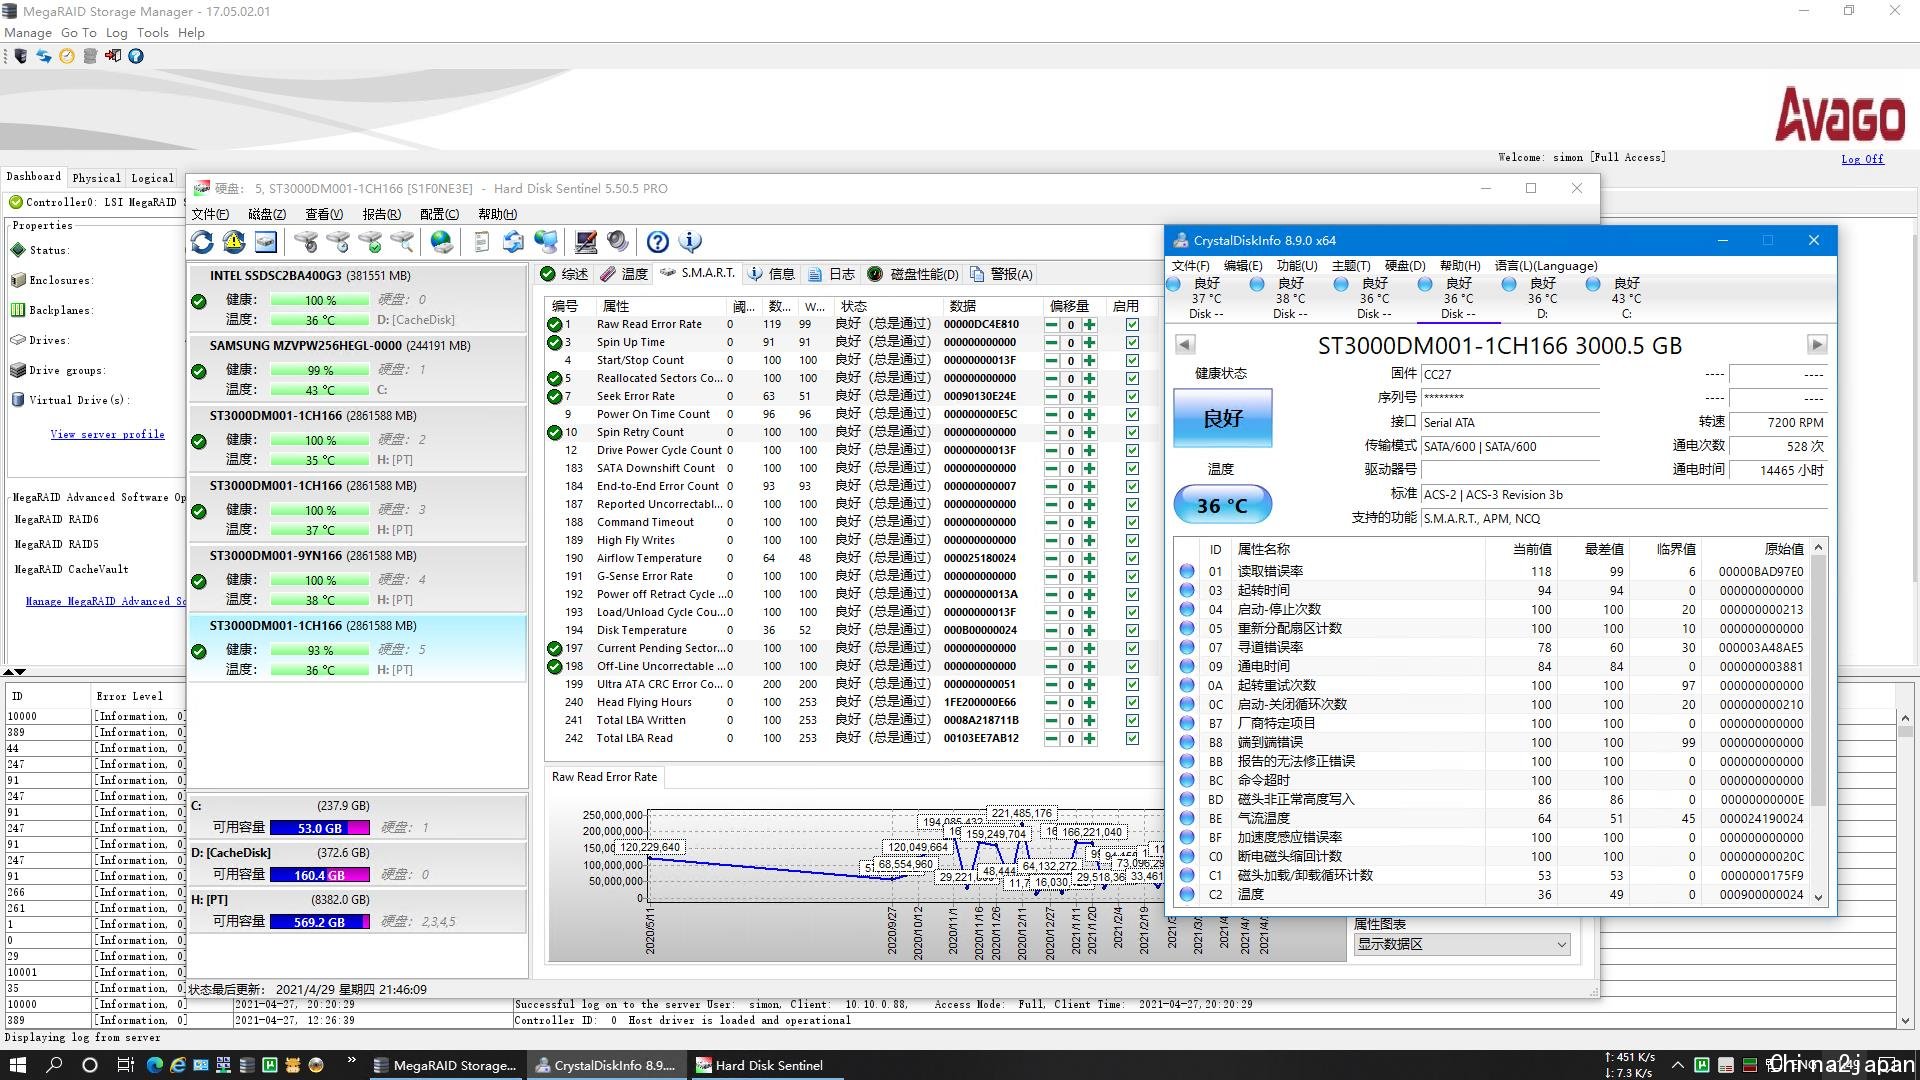
Task: Select INTEL SSDSC2BA400G3 disk in Sentinel list
Action: pyautogui.click(x=357, y=297)
